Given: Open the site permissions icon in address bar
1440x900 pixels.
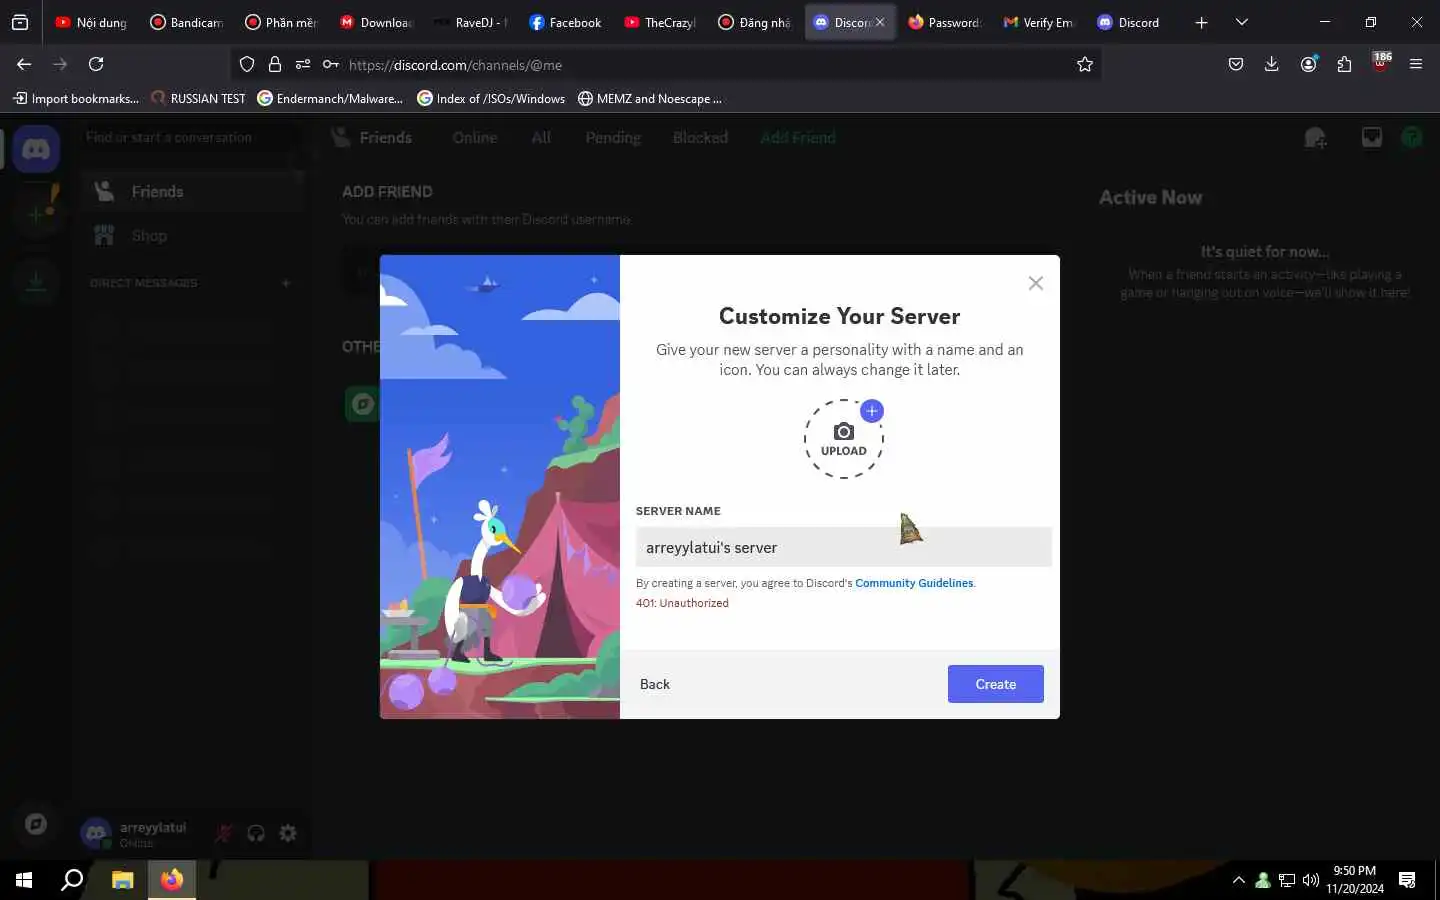Looking at the screenshot, I should 303,64.
